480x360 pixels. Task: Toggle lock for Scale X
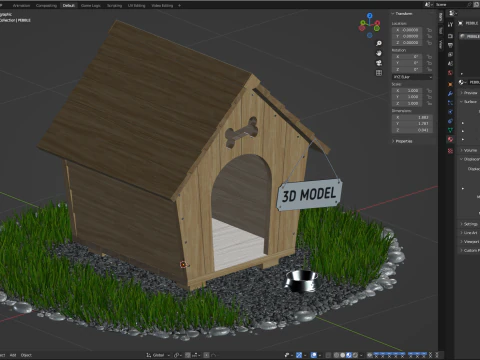pos(429,91)
